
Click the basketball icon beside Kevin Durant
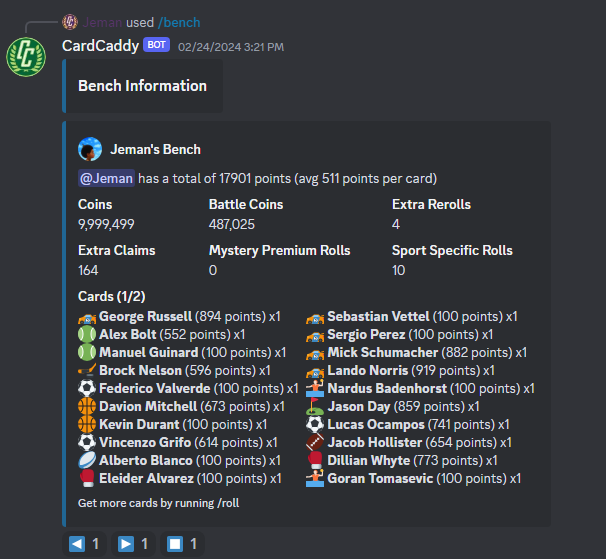point(87,425)
